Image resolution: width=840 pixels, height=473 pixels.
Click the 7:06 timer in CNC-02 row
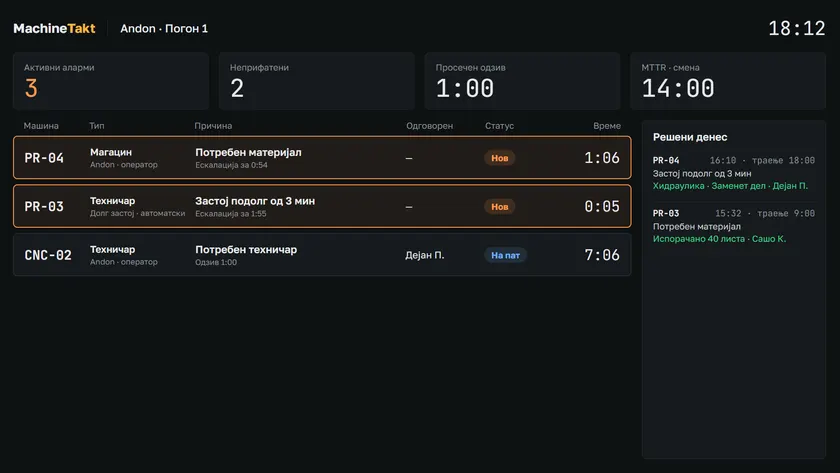pos(602,256)
